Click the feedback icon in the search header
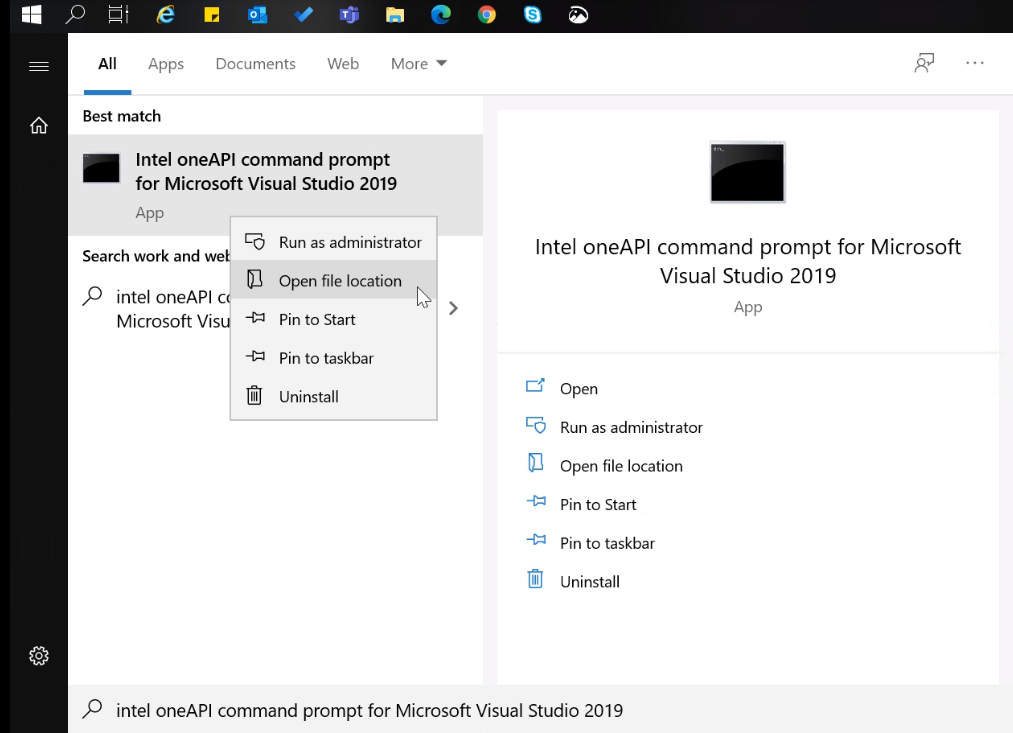 tap(924, 63)
